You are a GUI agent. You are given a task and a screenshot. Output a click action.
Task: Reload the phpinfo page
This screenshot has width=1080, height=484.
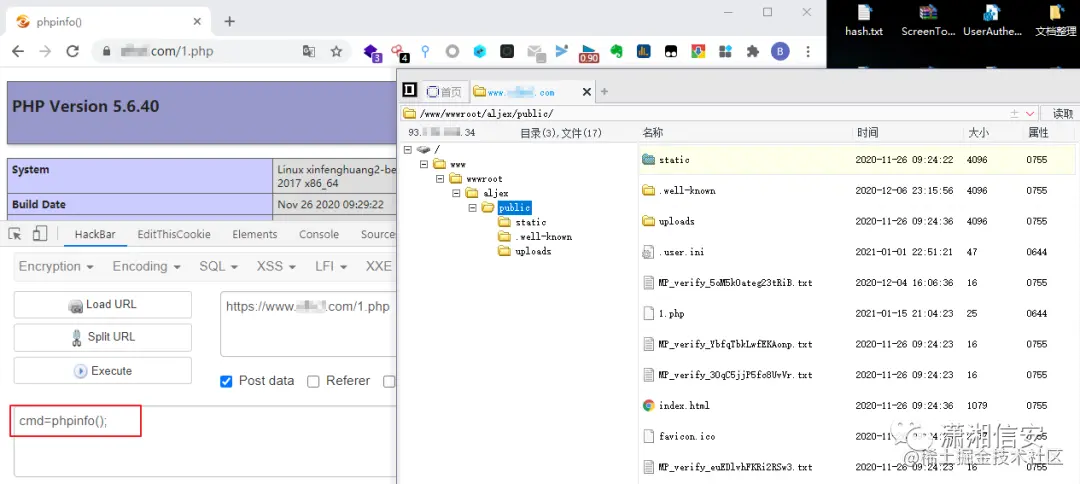(x=72, y=52)
